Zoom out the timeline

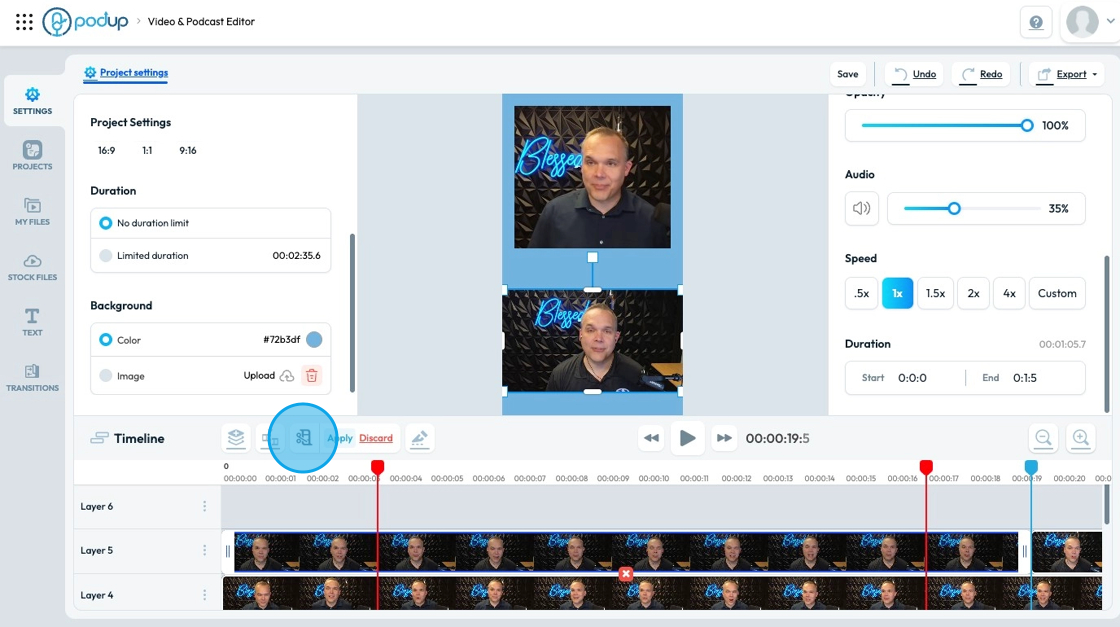[1044, 438]
